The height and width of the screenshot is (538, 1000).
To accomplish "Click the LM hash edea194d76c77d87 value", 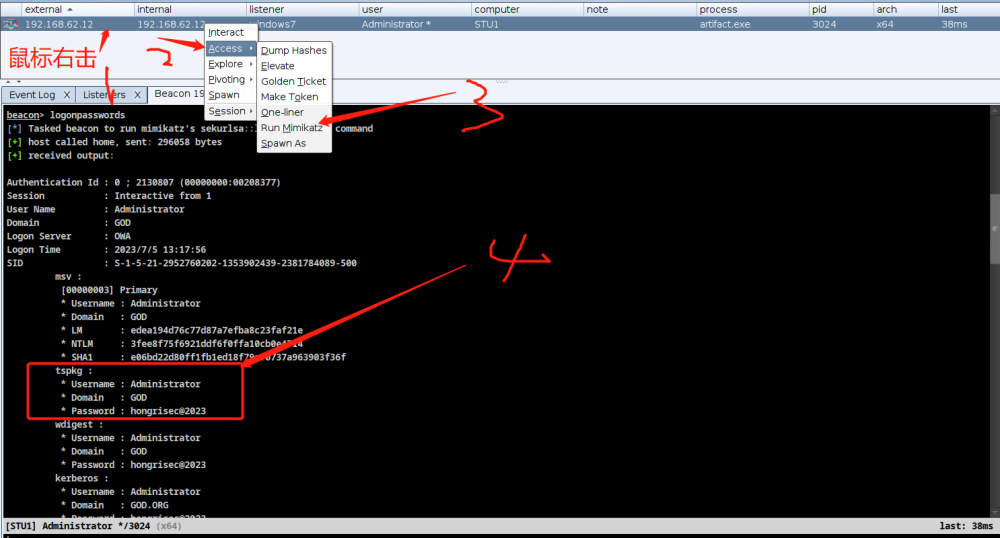I will coord(217,330).
